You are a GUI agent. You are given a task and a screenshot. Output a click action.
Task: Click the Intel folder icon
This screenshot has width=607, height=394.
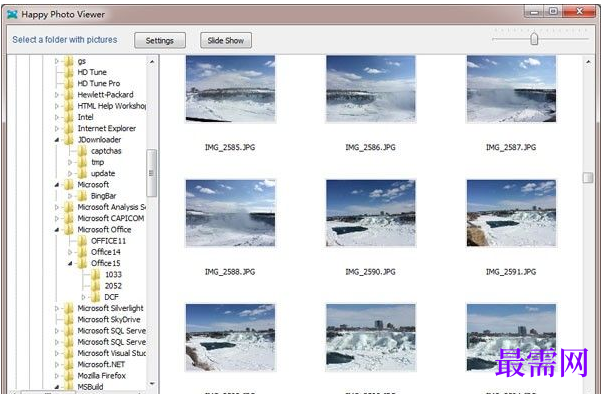click(69, 117)
